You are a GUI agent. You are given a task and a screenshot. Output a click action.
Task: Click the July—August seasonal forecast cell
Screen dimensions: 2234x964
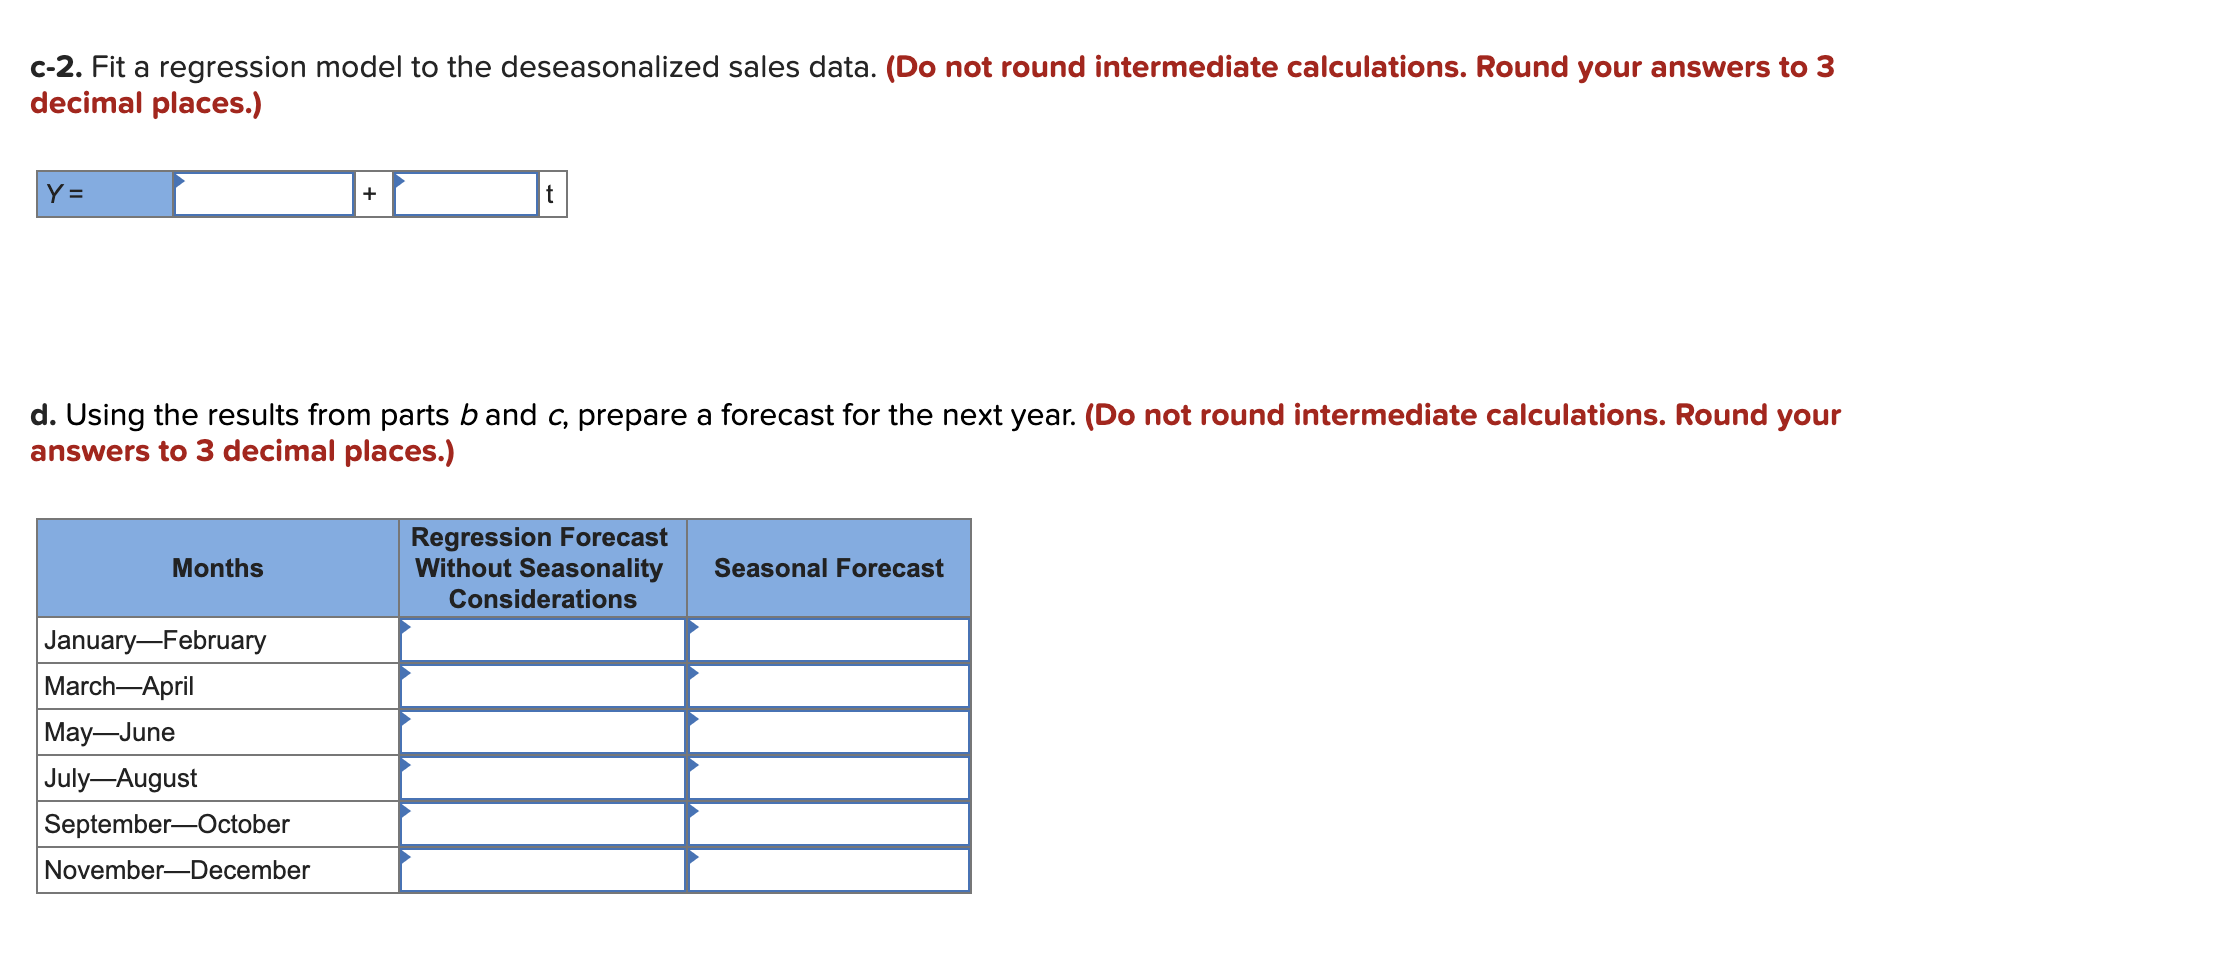click(x=828, y=777)
